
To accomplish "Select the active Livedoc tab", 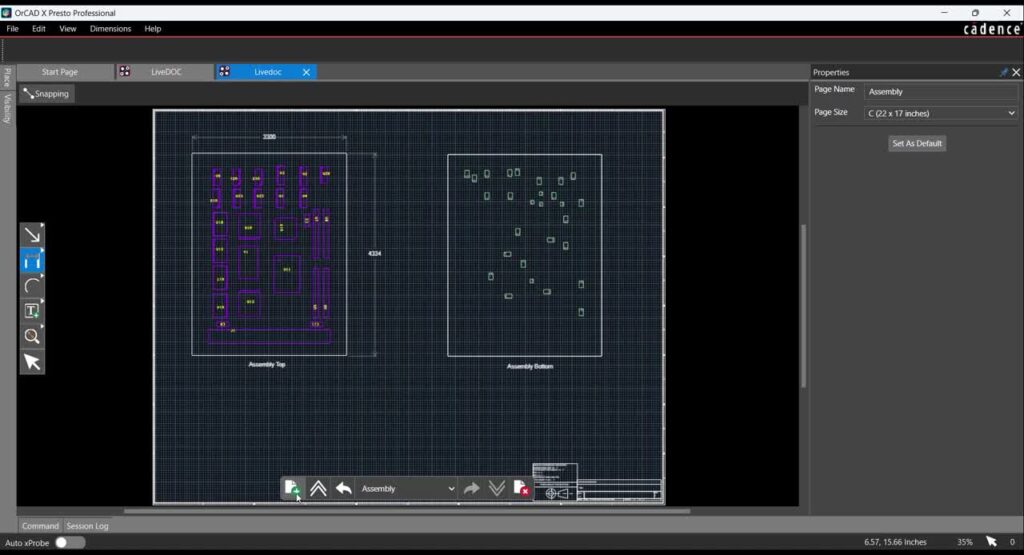I will click(x=266, y=72).
